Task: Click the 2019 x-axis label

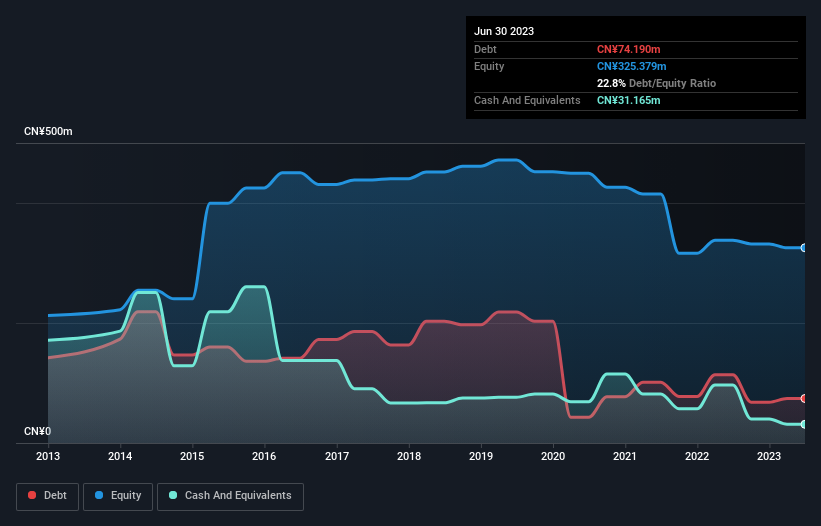Action: pyautogui.click(x=481, y=456)
